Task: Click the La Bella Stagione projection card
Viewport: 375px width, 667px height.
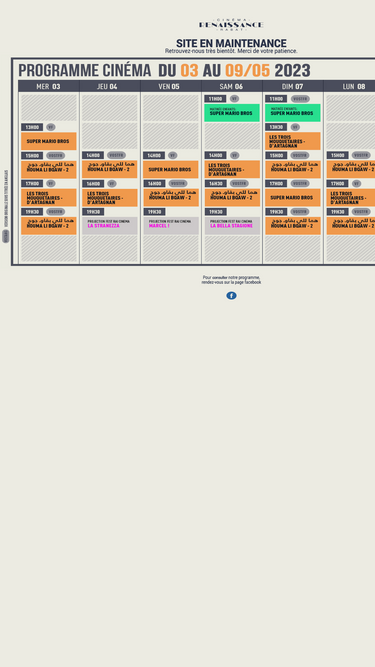Action: [x=232, y=225]
